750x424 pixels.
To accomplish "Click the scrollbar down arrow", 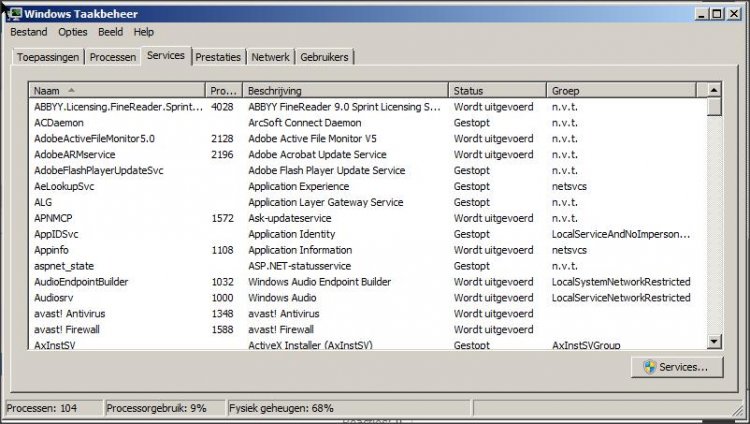I will 714,341.
